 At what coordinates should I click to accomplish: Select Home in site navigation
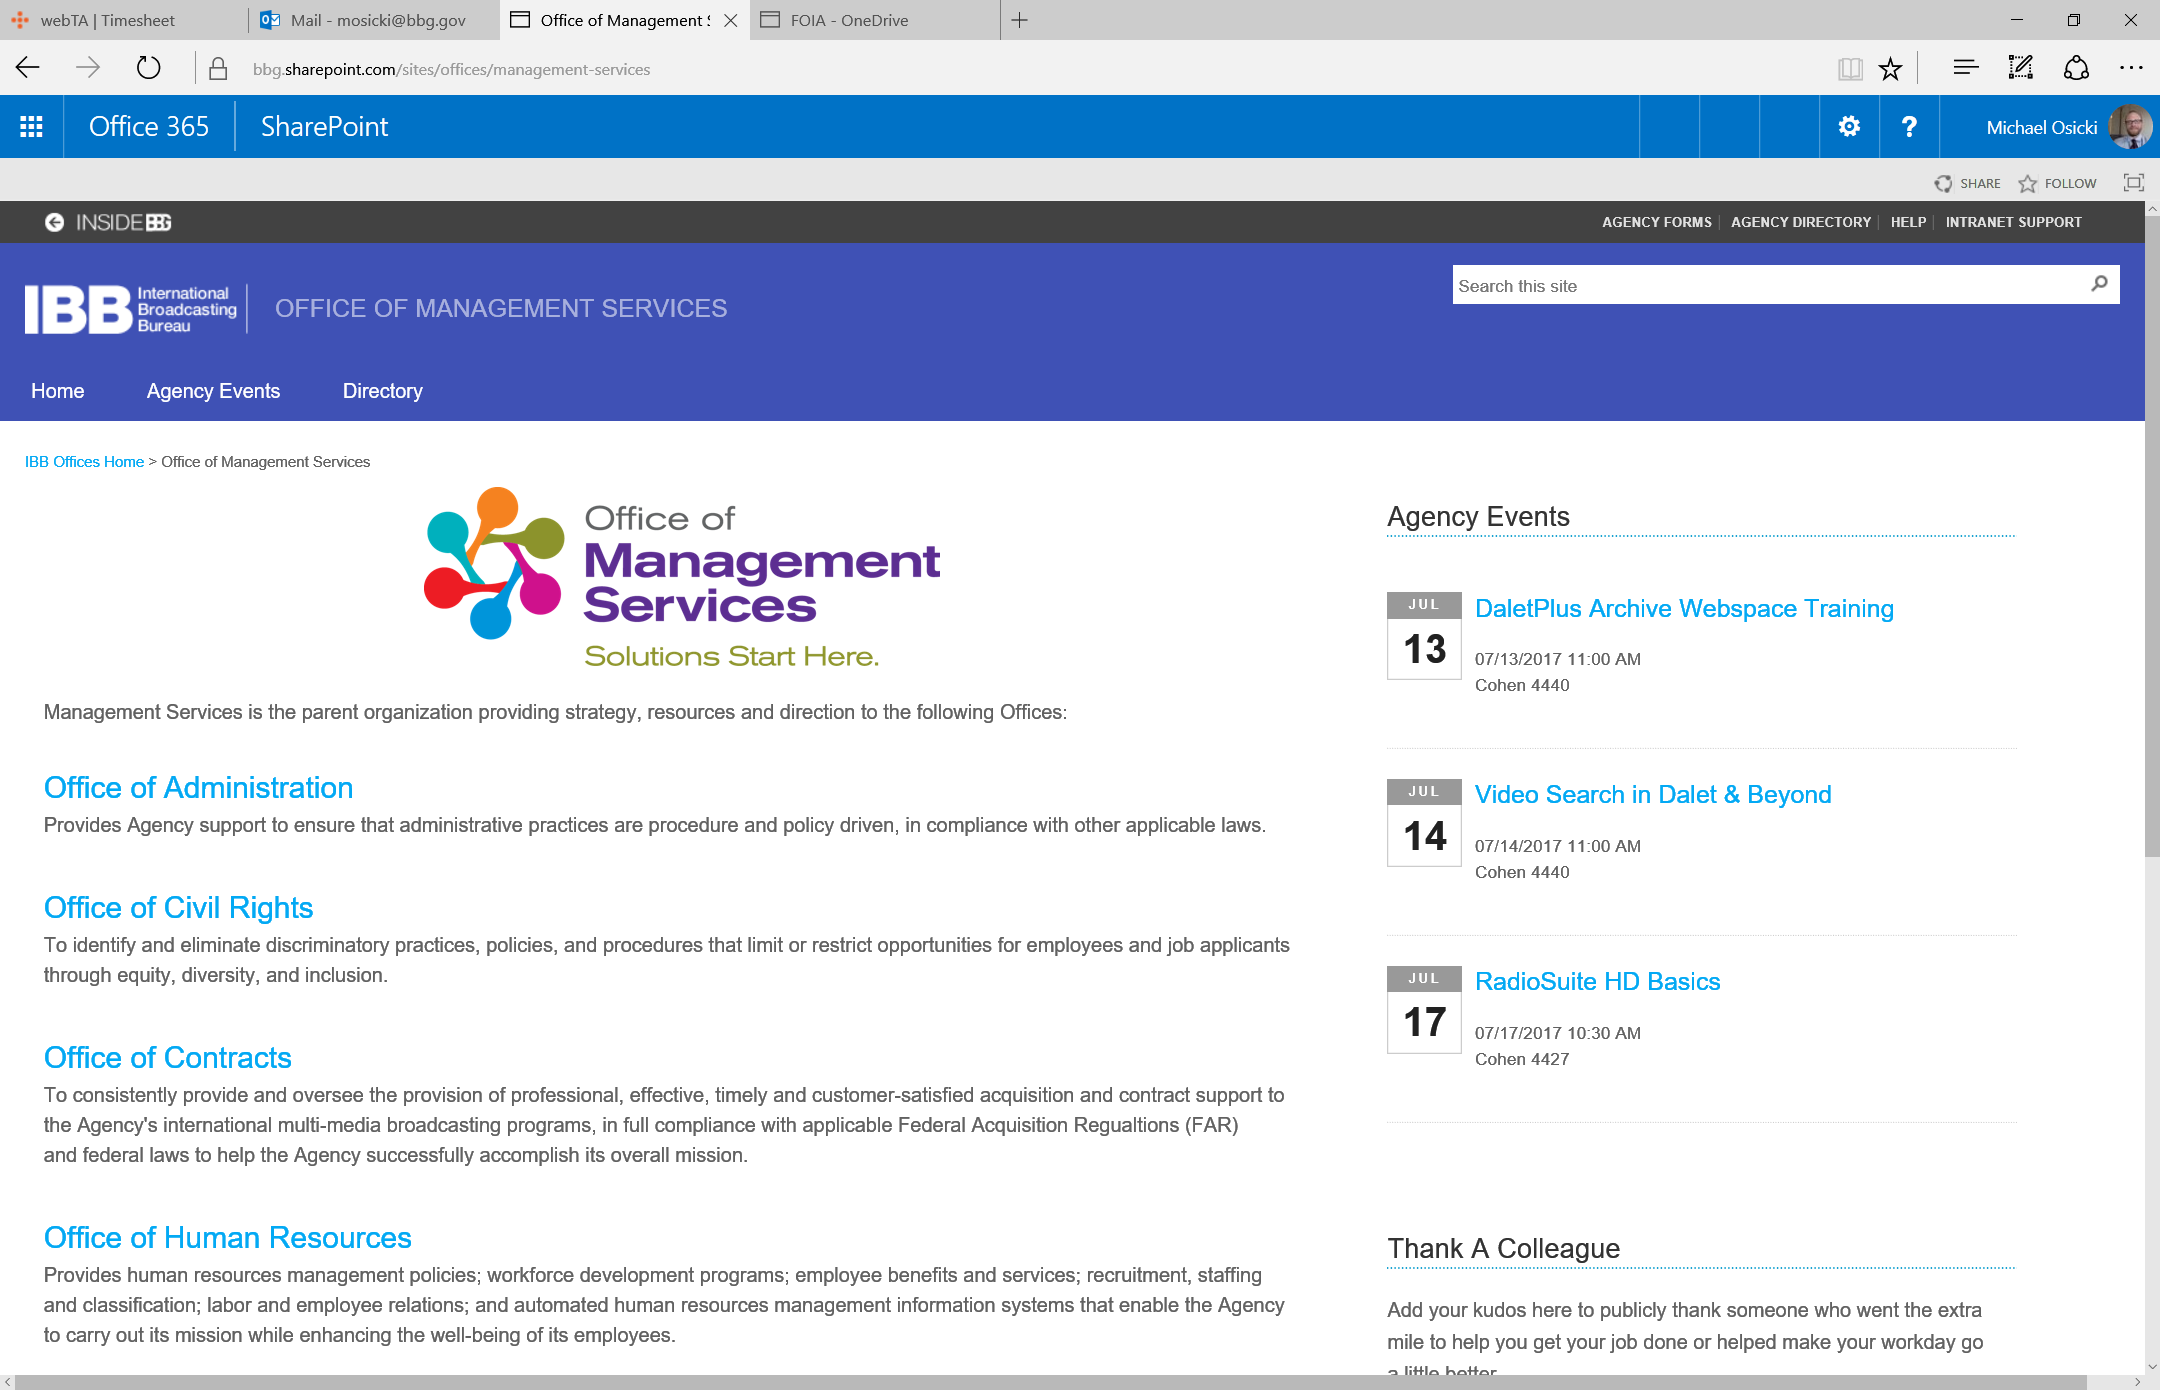pyautogui.click(x=57, y=391)
